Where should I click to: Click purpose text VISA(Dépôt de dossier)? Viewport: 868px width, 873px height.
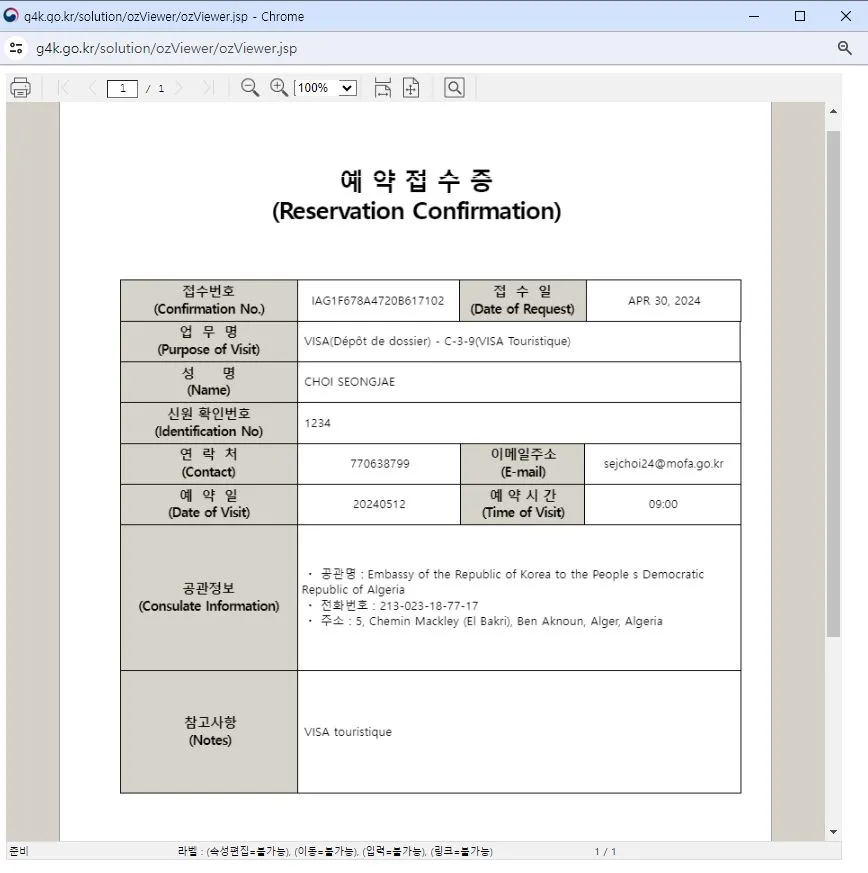[367, 341]
